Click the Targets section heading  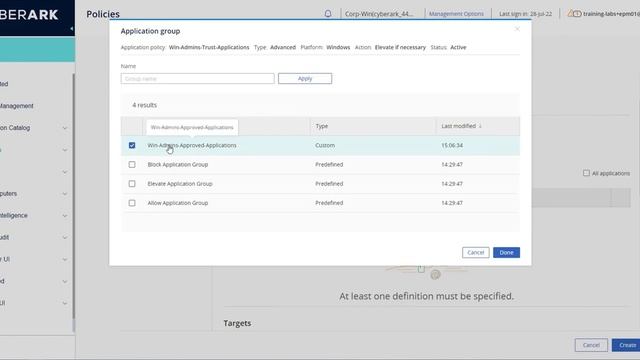pos(237,323)
